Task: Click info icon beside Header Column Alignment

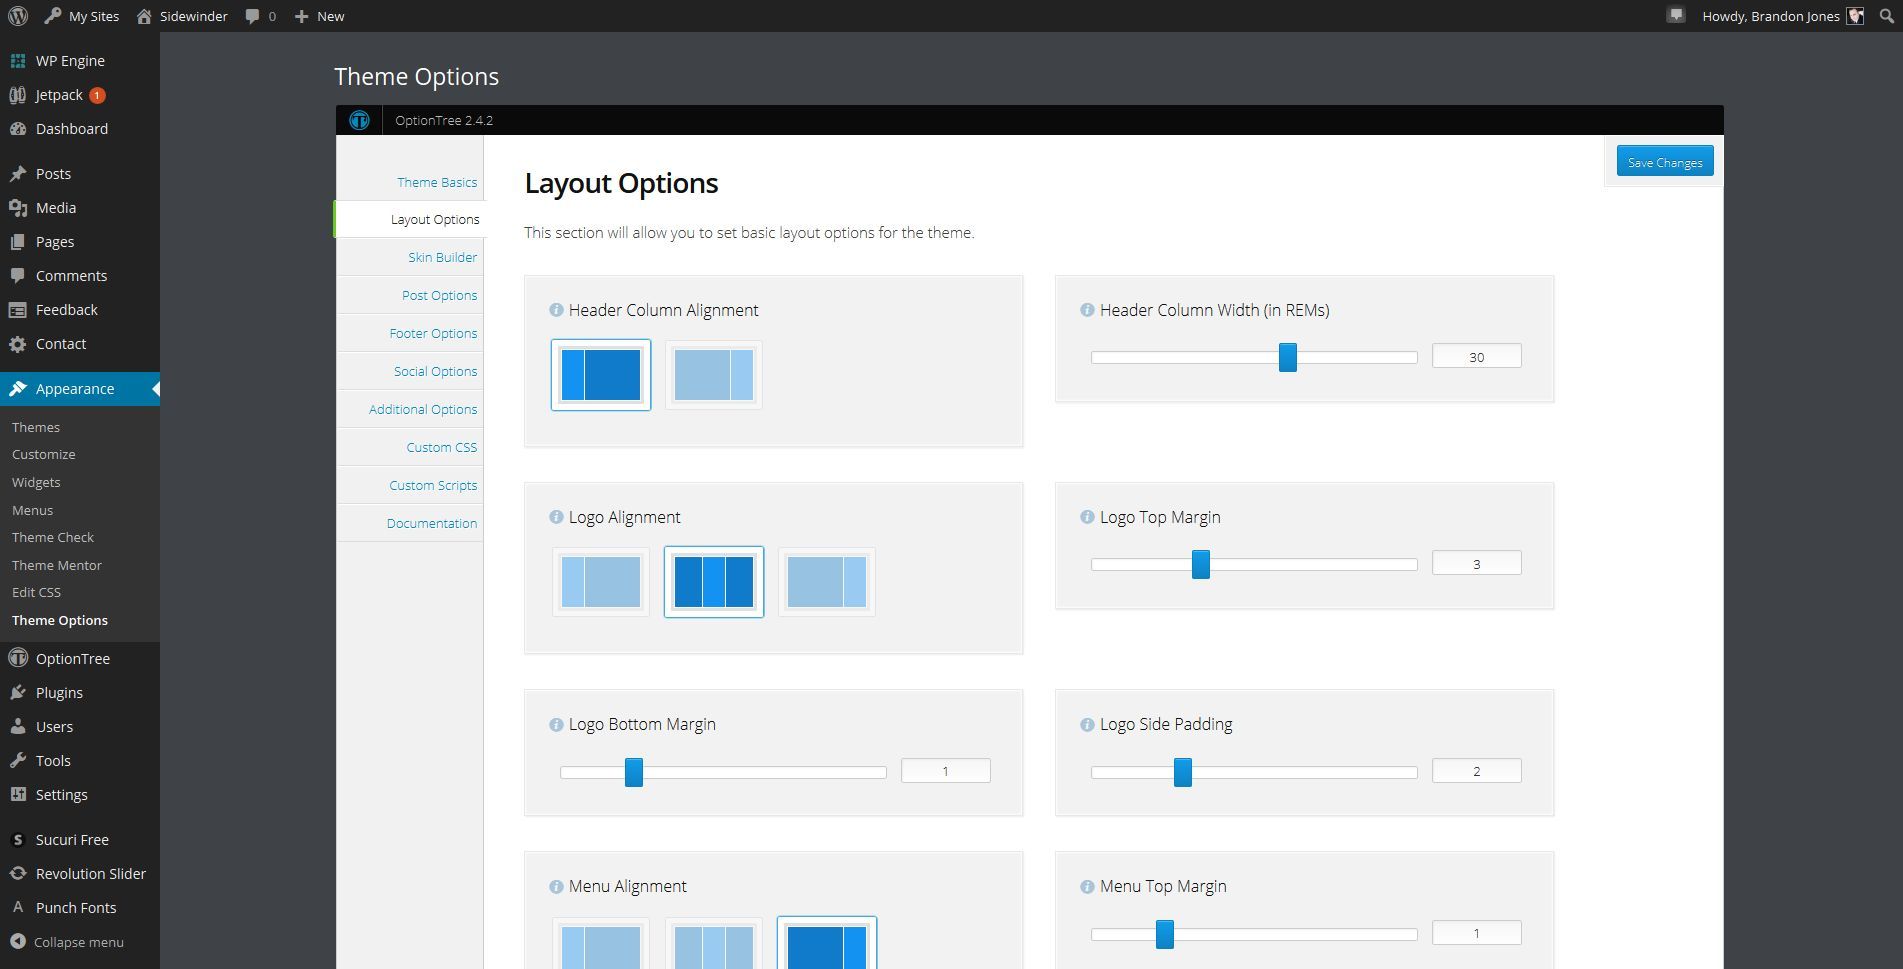Action: (556, 310)
